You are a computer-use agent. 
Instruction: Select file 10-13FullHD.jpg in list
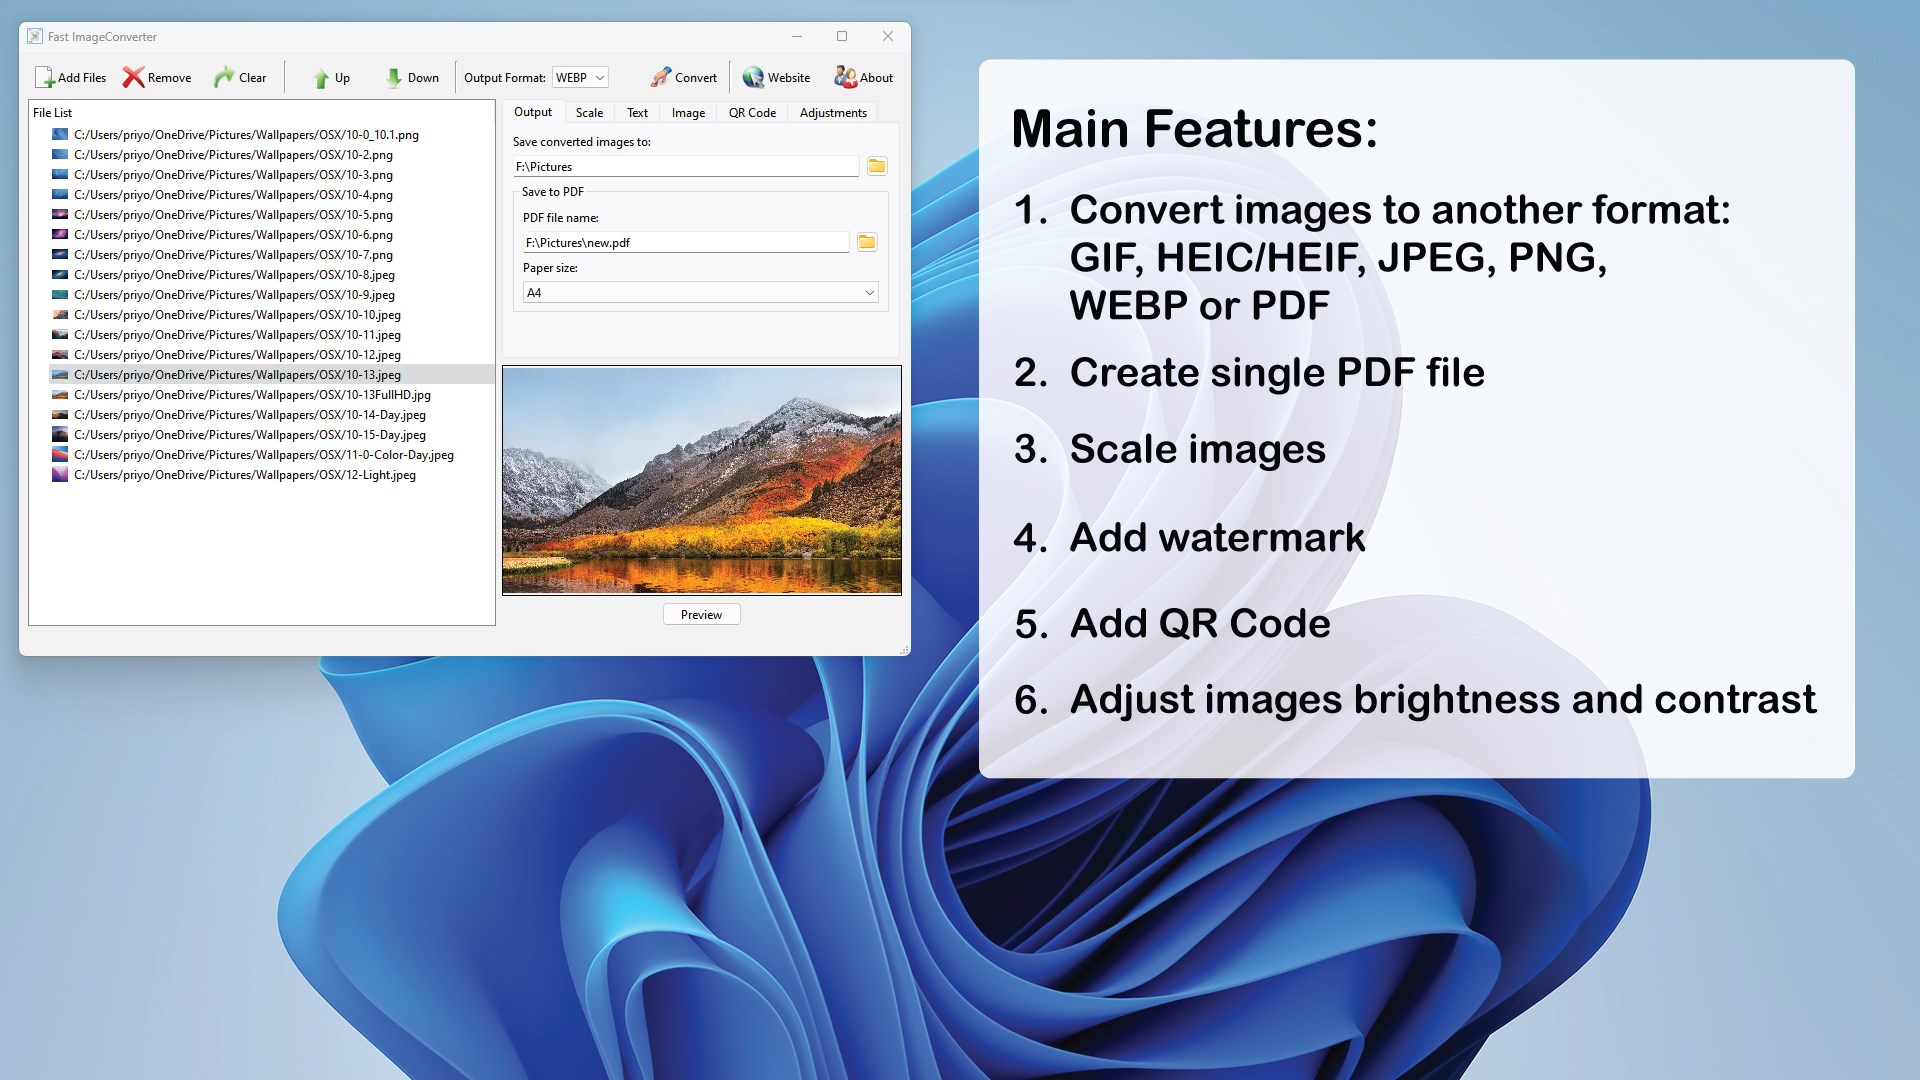pos(252,395)
